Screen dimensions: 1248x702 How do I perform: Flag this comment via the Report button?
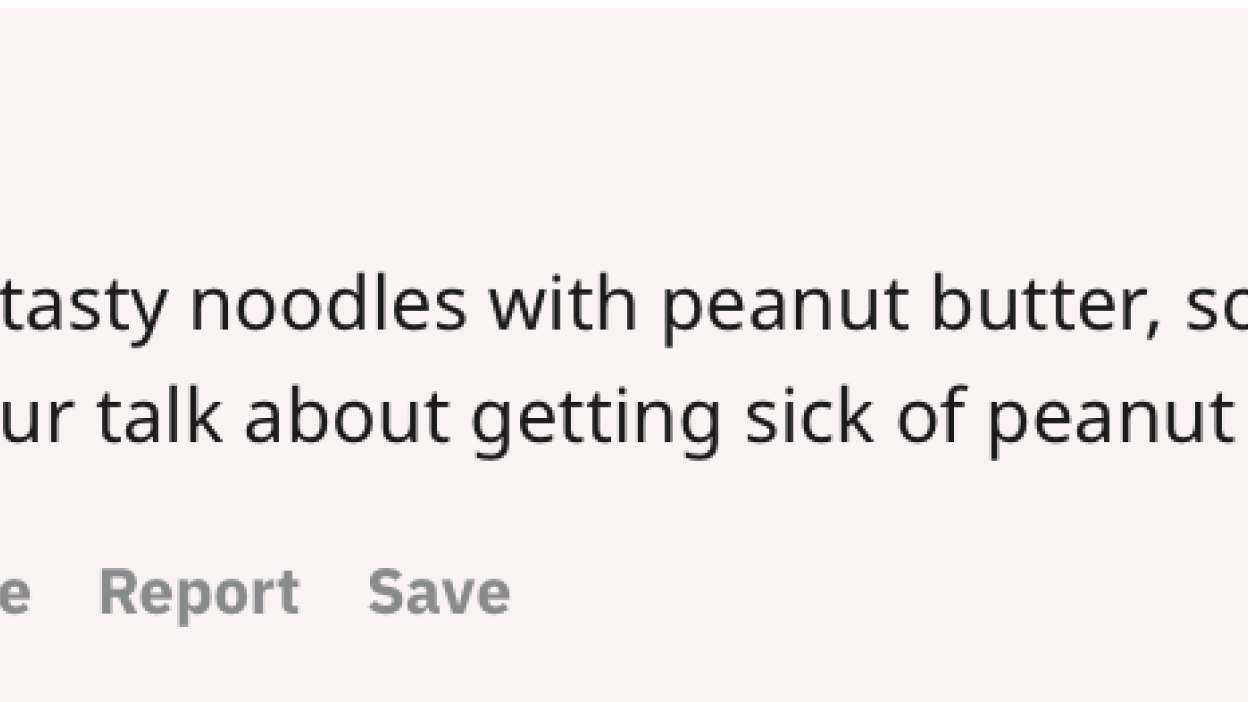199,593
